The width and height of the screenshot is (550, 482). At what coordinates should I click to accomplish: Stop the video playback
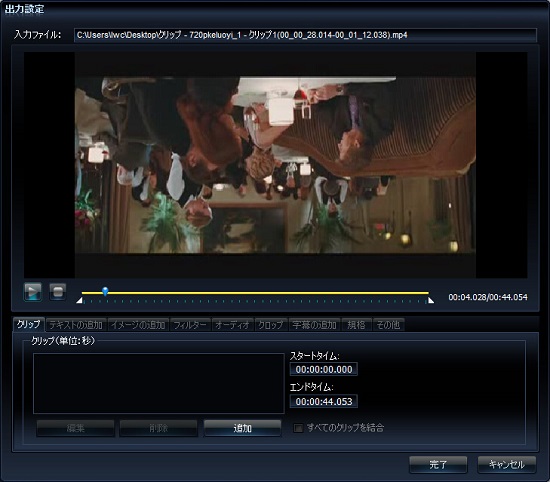pos(58,292)
